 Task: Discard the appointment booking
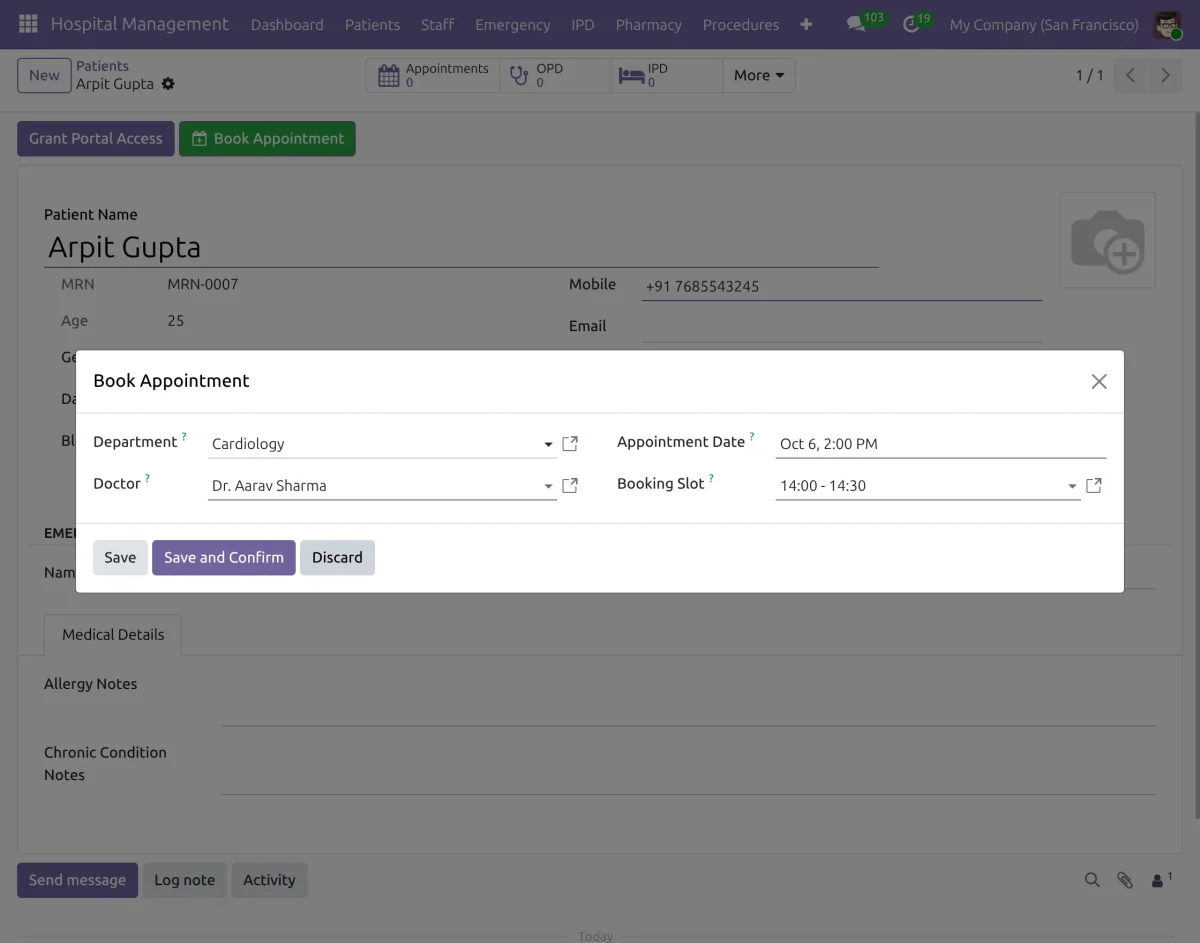click(337, 557)
